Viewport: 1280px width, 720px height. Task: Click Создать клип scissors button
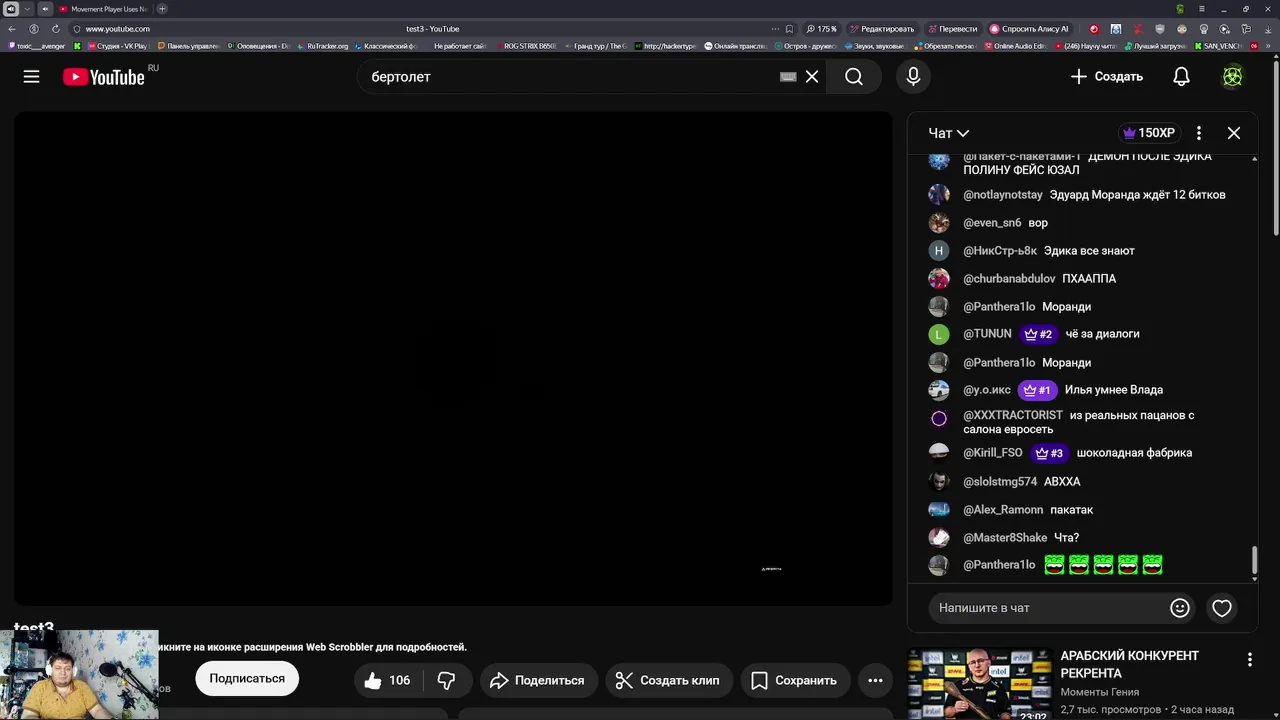pos(667,680)
